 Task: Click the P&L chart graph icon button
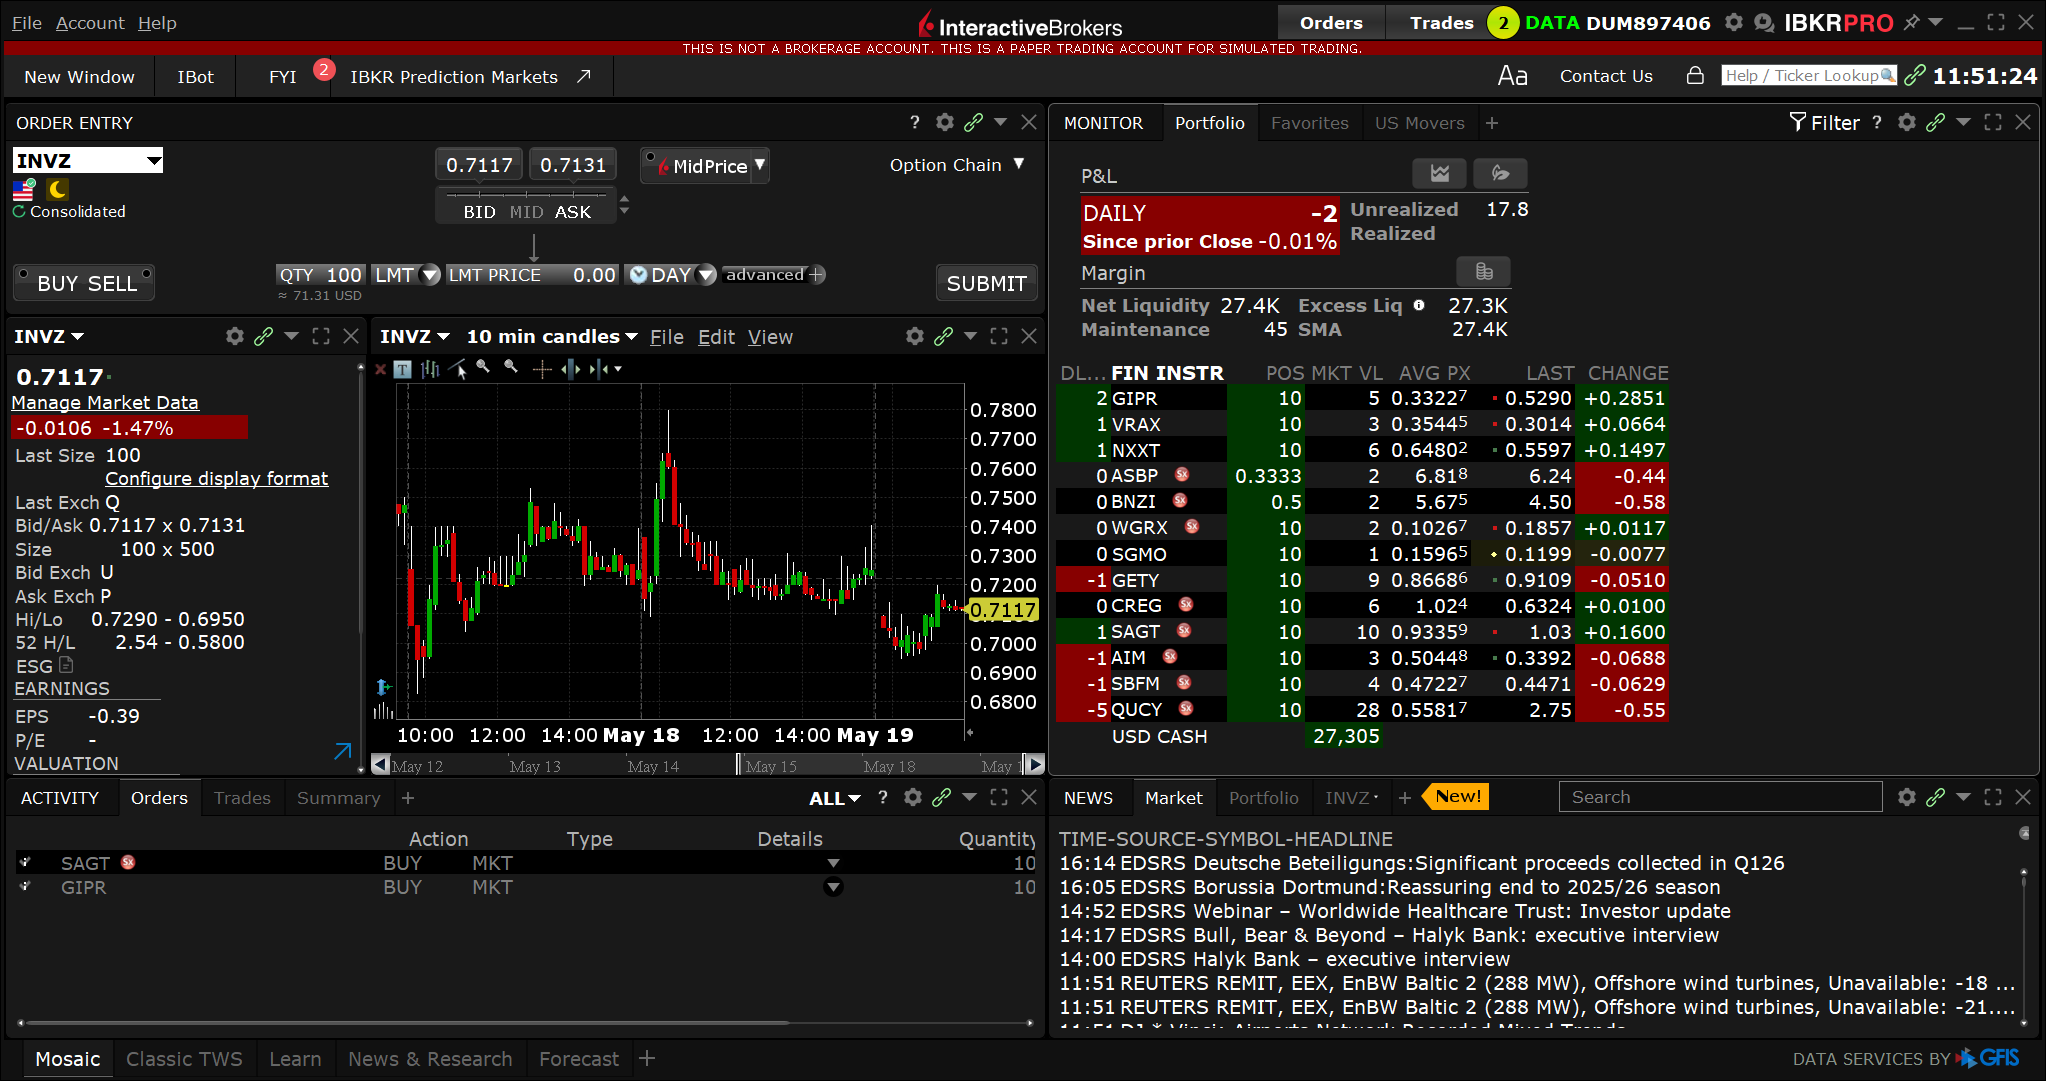(x=1439, y=173)
